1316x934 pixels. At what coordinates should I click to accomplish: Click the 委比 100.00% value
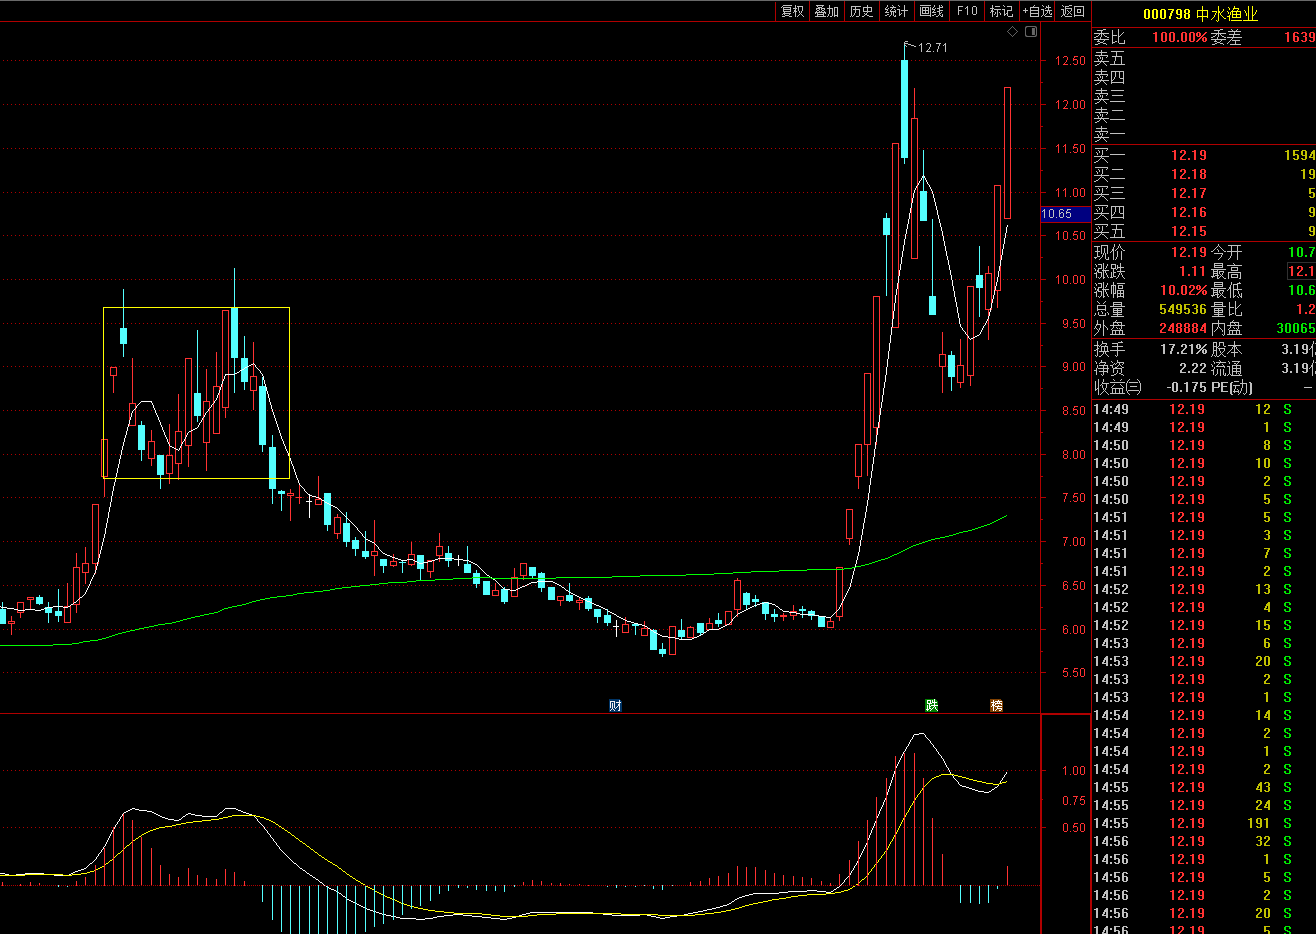click(1179, 37)
